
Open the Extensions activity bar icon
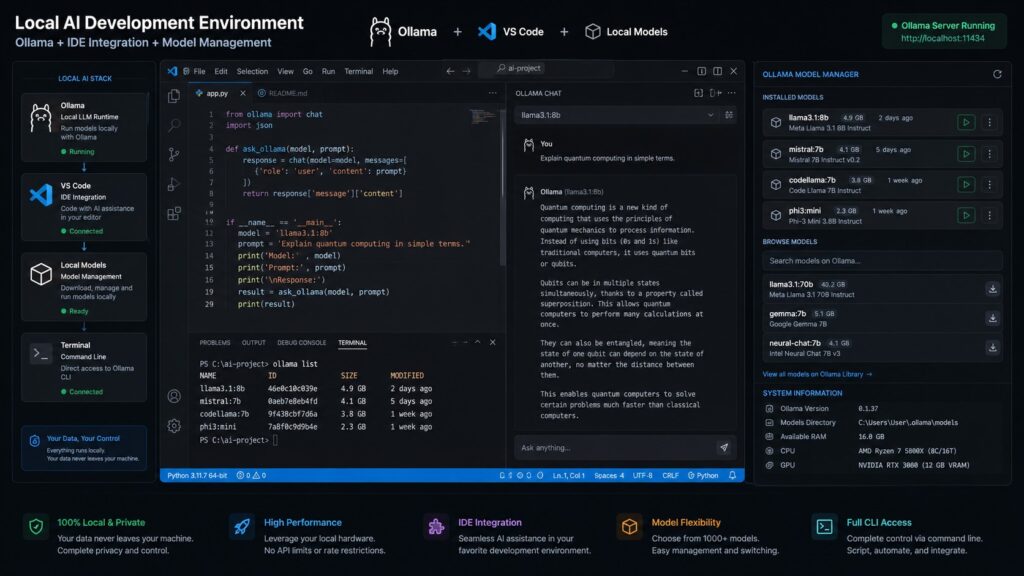point(174,214)
